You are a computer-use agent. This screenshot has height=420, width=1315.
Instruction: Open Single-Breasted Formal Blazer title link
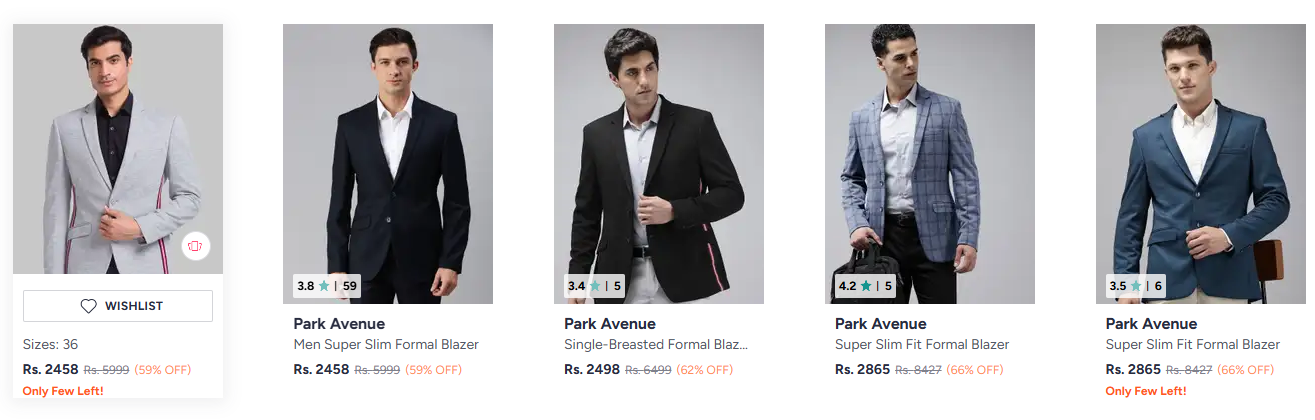[656, 345]
